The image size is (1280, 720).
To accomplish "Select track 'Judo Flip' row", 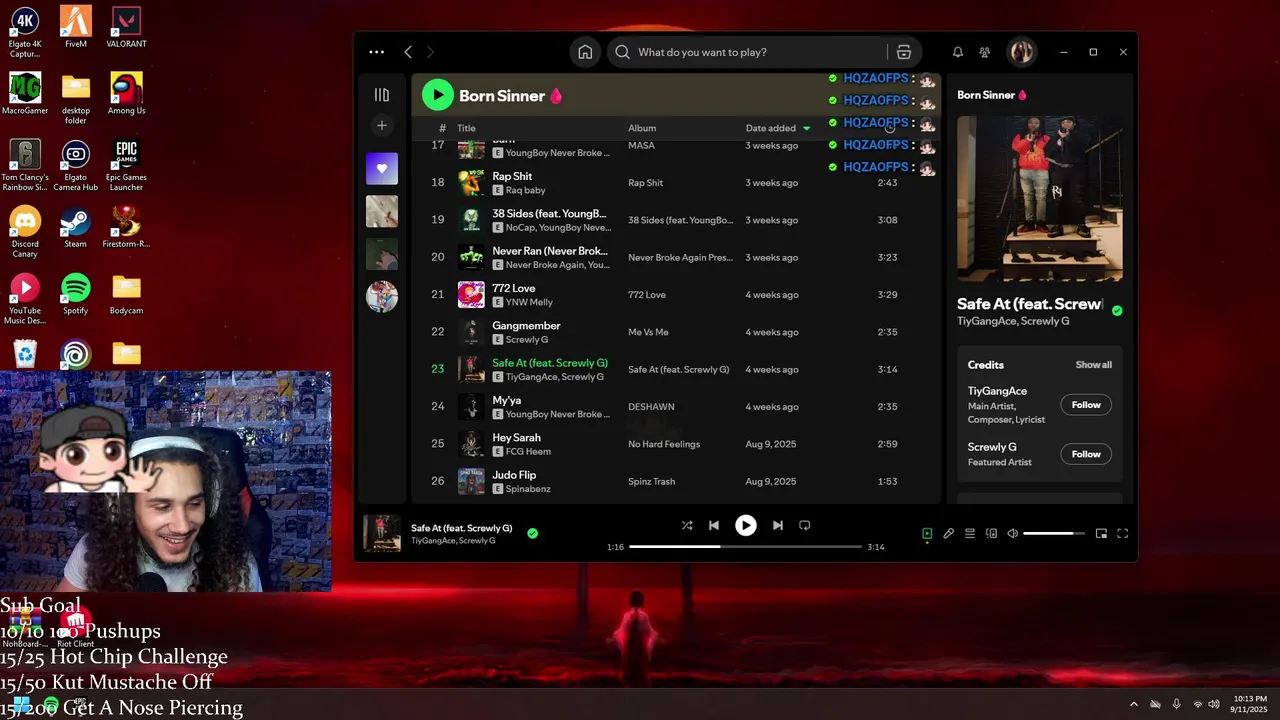I will click(x=675, y=481).
